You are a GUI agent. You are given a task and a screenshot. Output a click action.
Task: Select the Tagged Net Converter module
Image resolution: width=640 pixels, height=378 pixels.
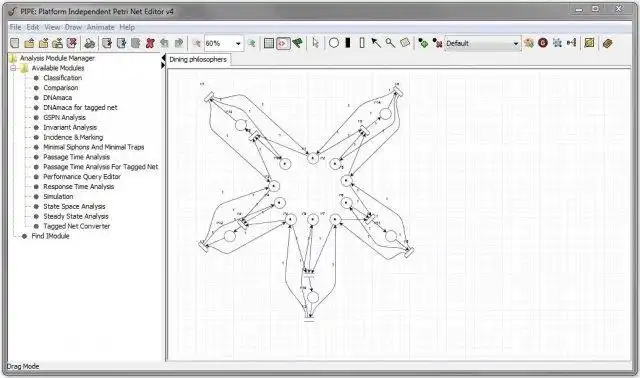click(x=77, y=226)
